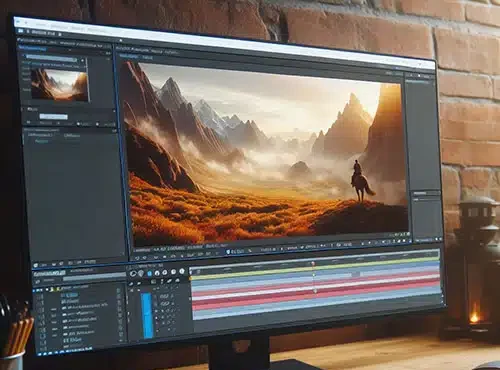Switch to the second tab above the composition viewer
The width and height of the screenshot is (500, 370).
coord(147,58)
